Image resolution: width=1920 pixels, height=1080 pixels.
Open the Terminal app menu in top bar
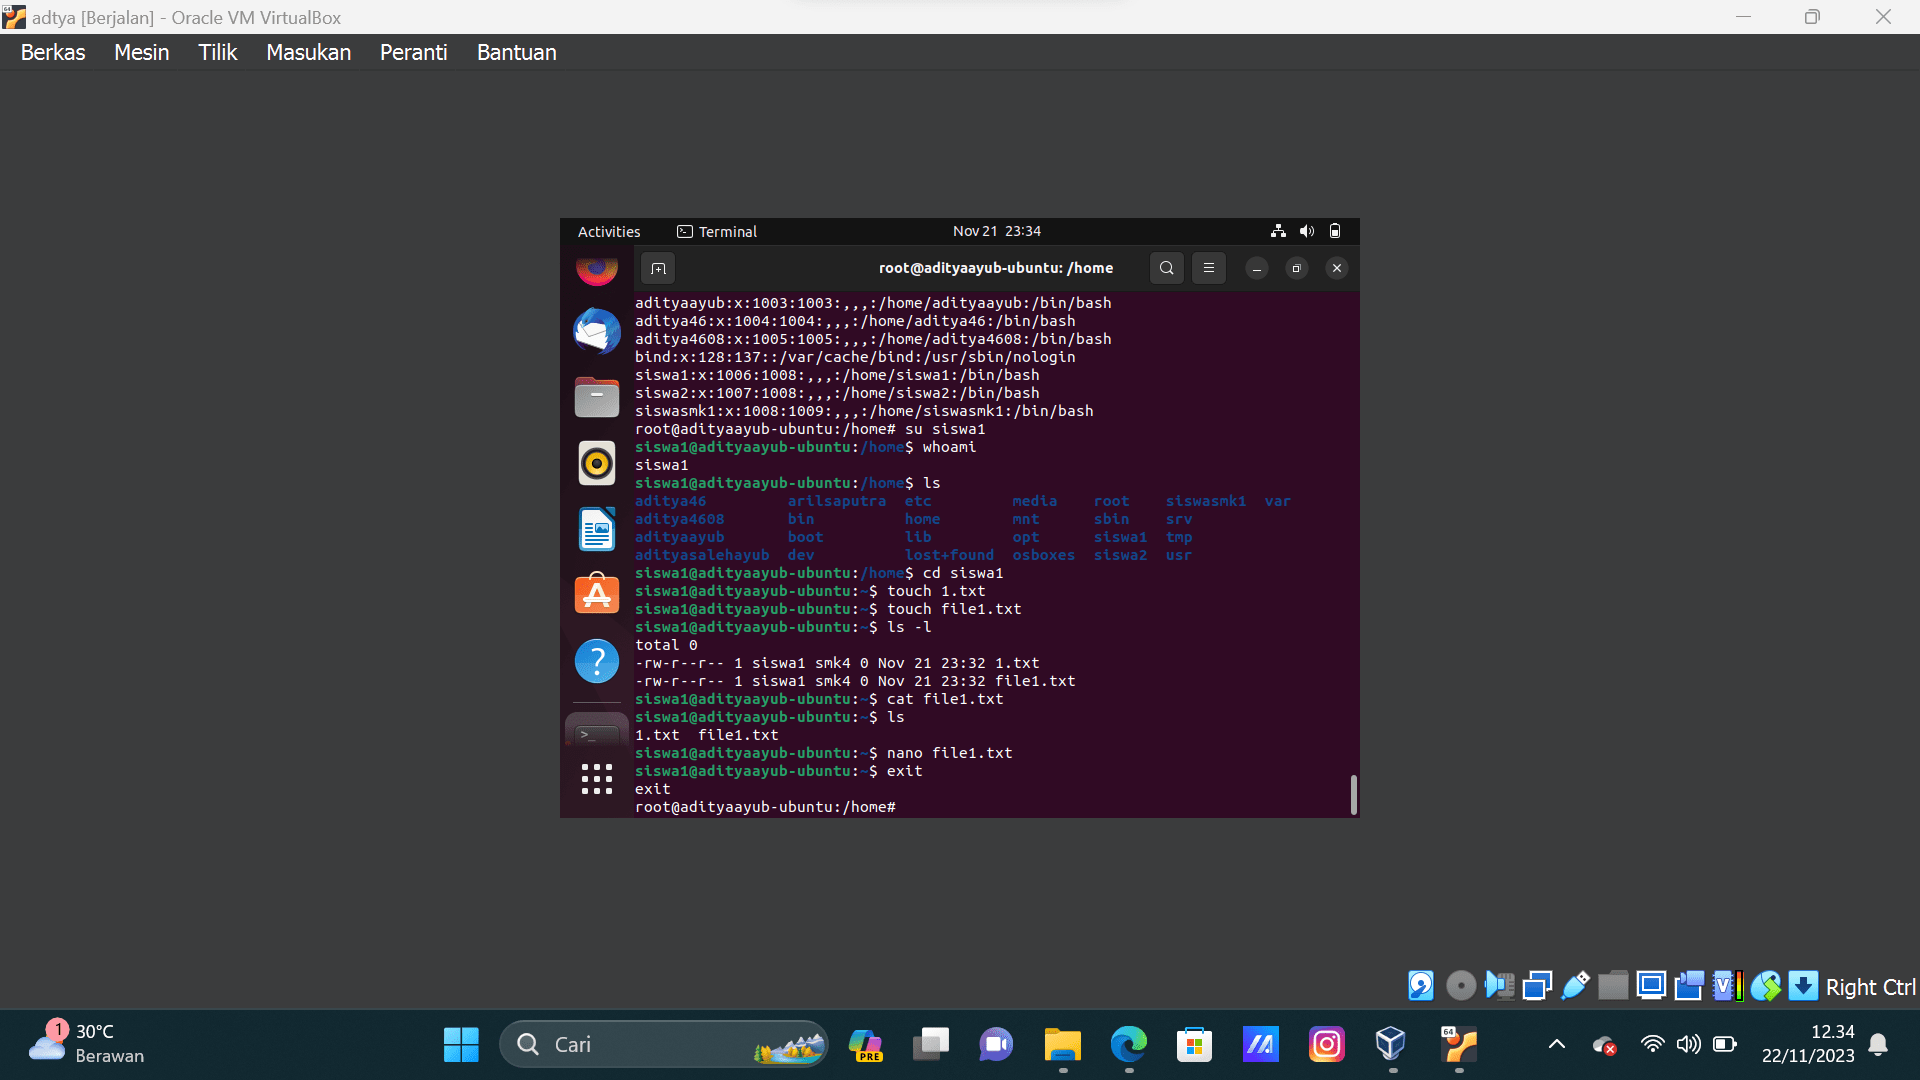click(x=717, y=231)
